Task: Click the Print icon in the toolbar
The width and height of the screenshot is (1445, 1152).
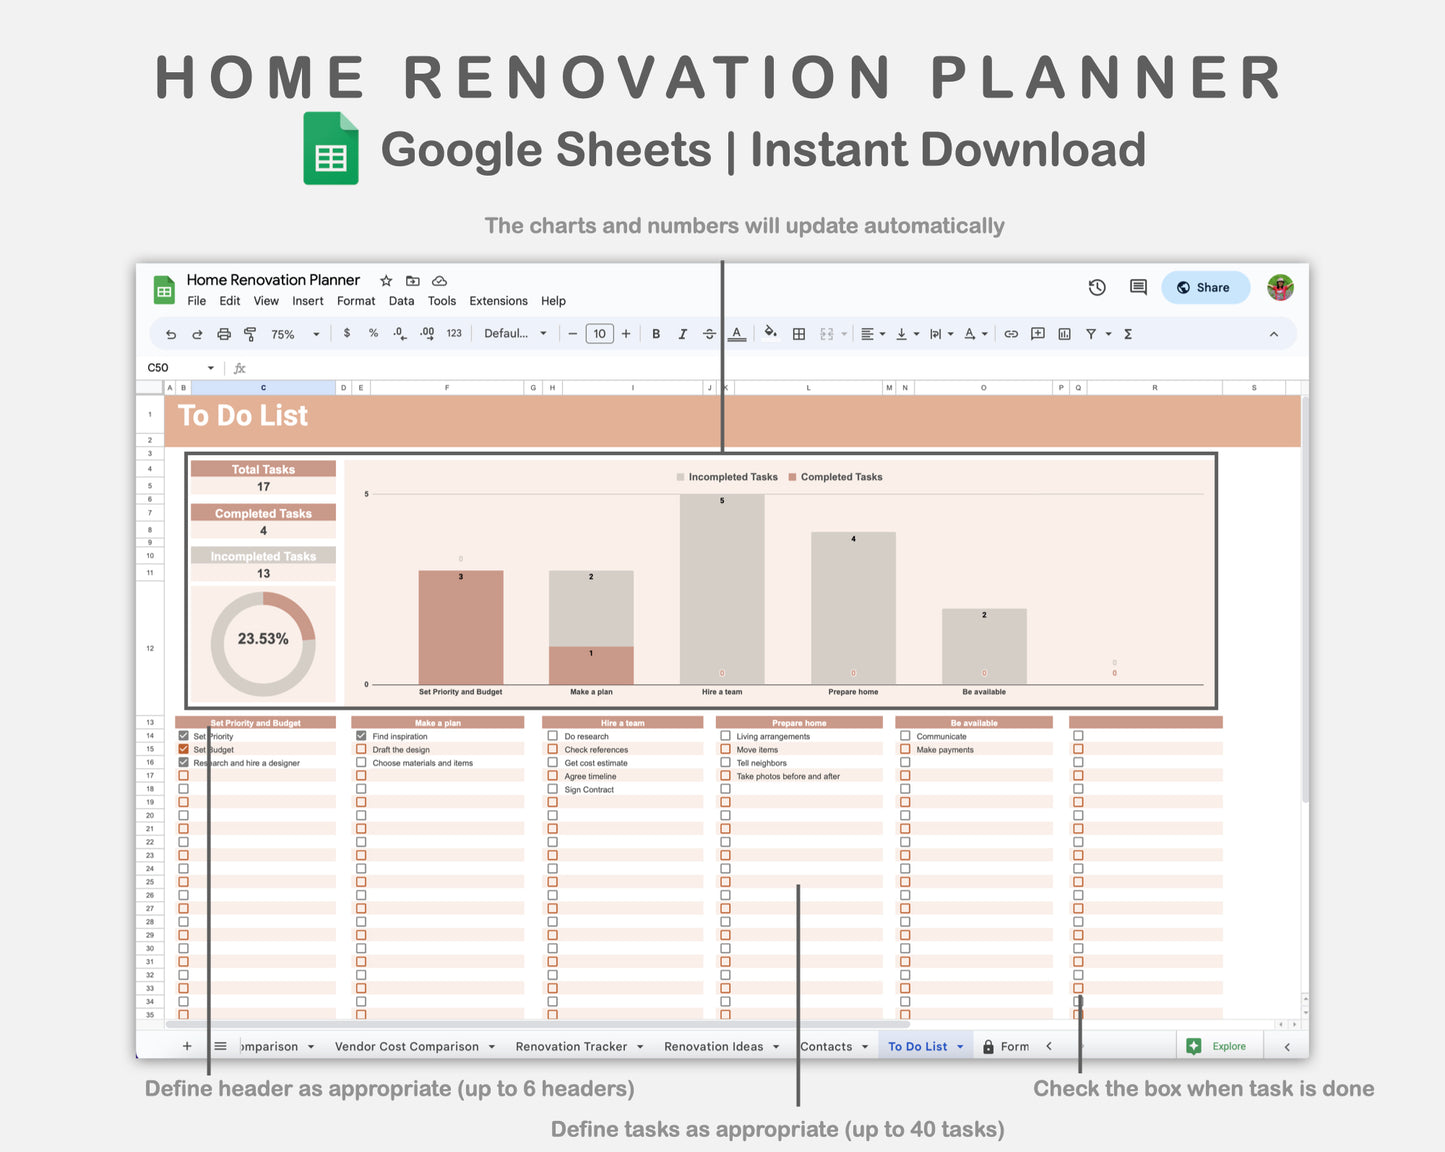Action: click(x=223, y=334)
